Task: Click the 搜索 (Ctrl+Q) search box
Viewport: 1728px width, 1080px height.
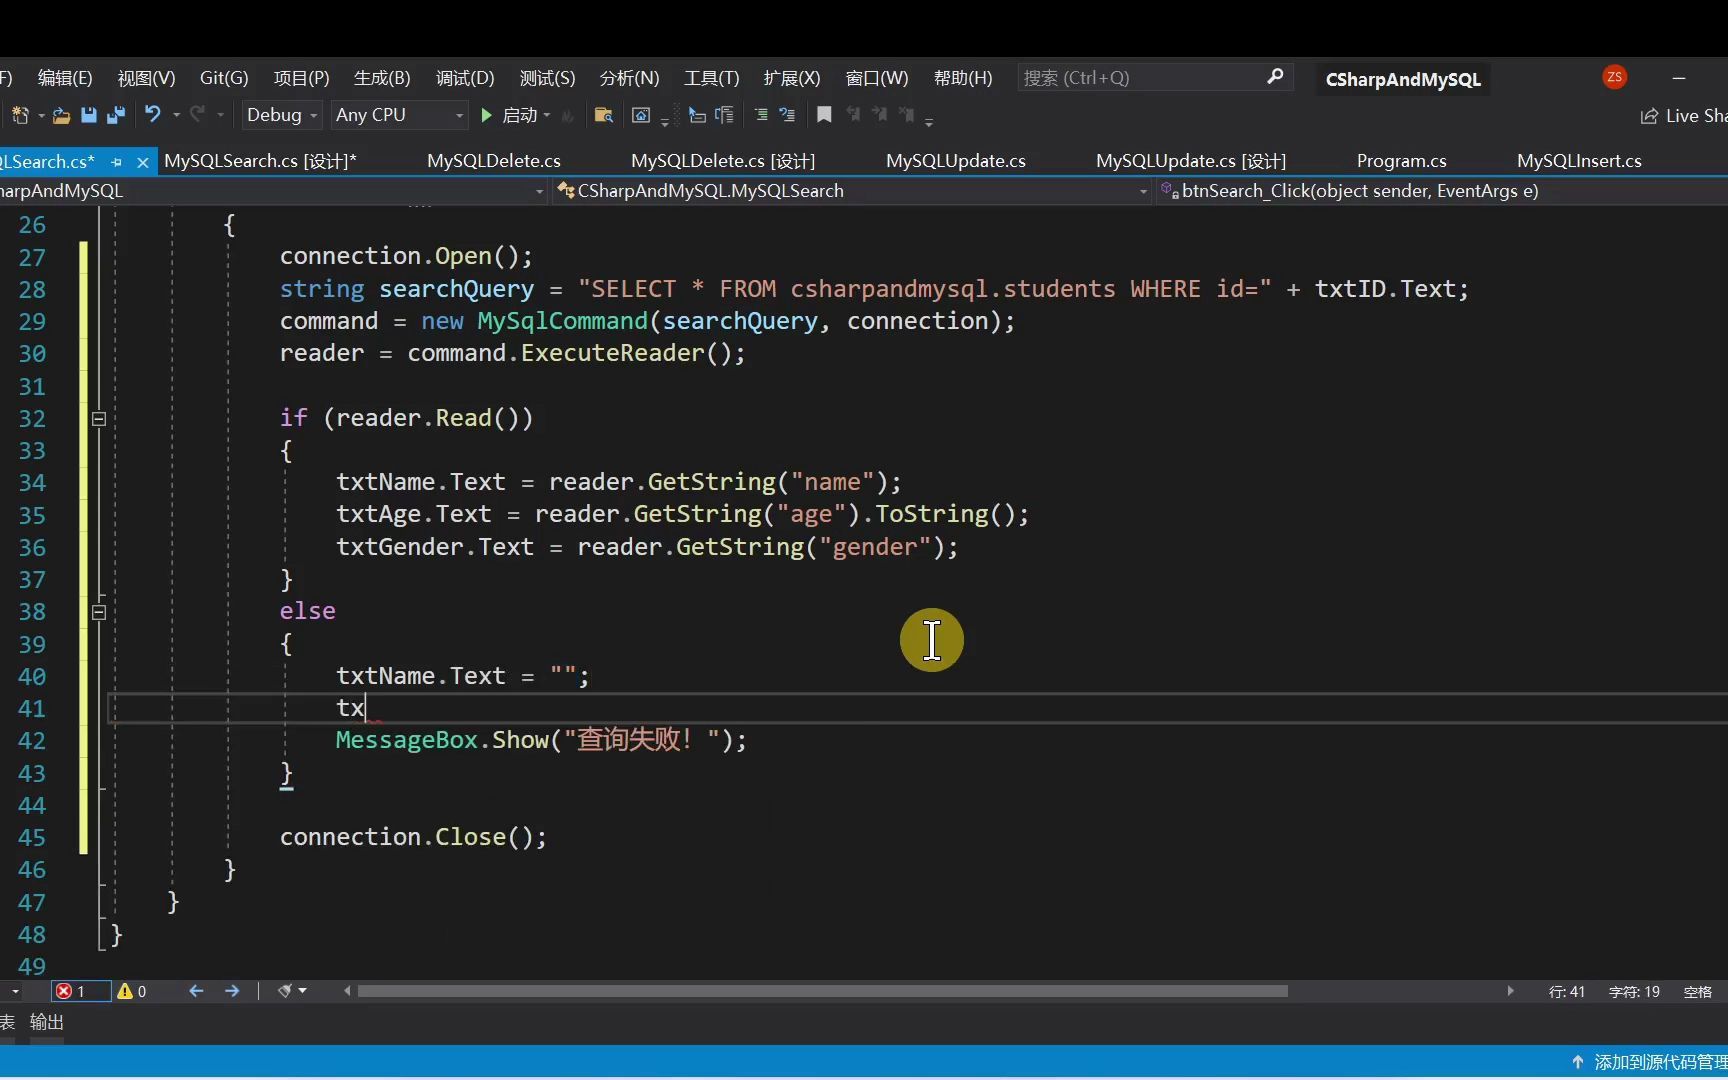Action: pos(1140,77)
